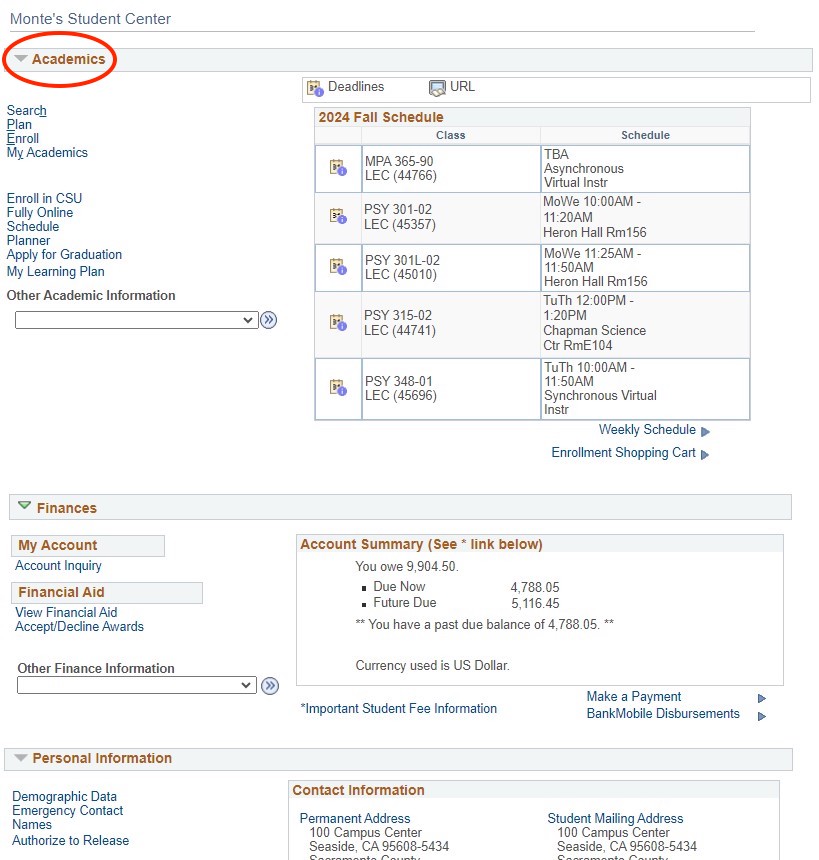This screenshot has width=819, height=860.
Task: Open Apply for Graduation
Action: 64,254
